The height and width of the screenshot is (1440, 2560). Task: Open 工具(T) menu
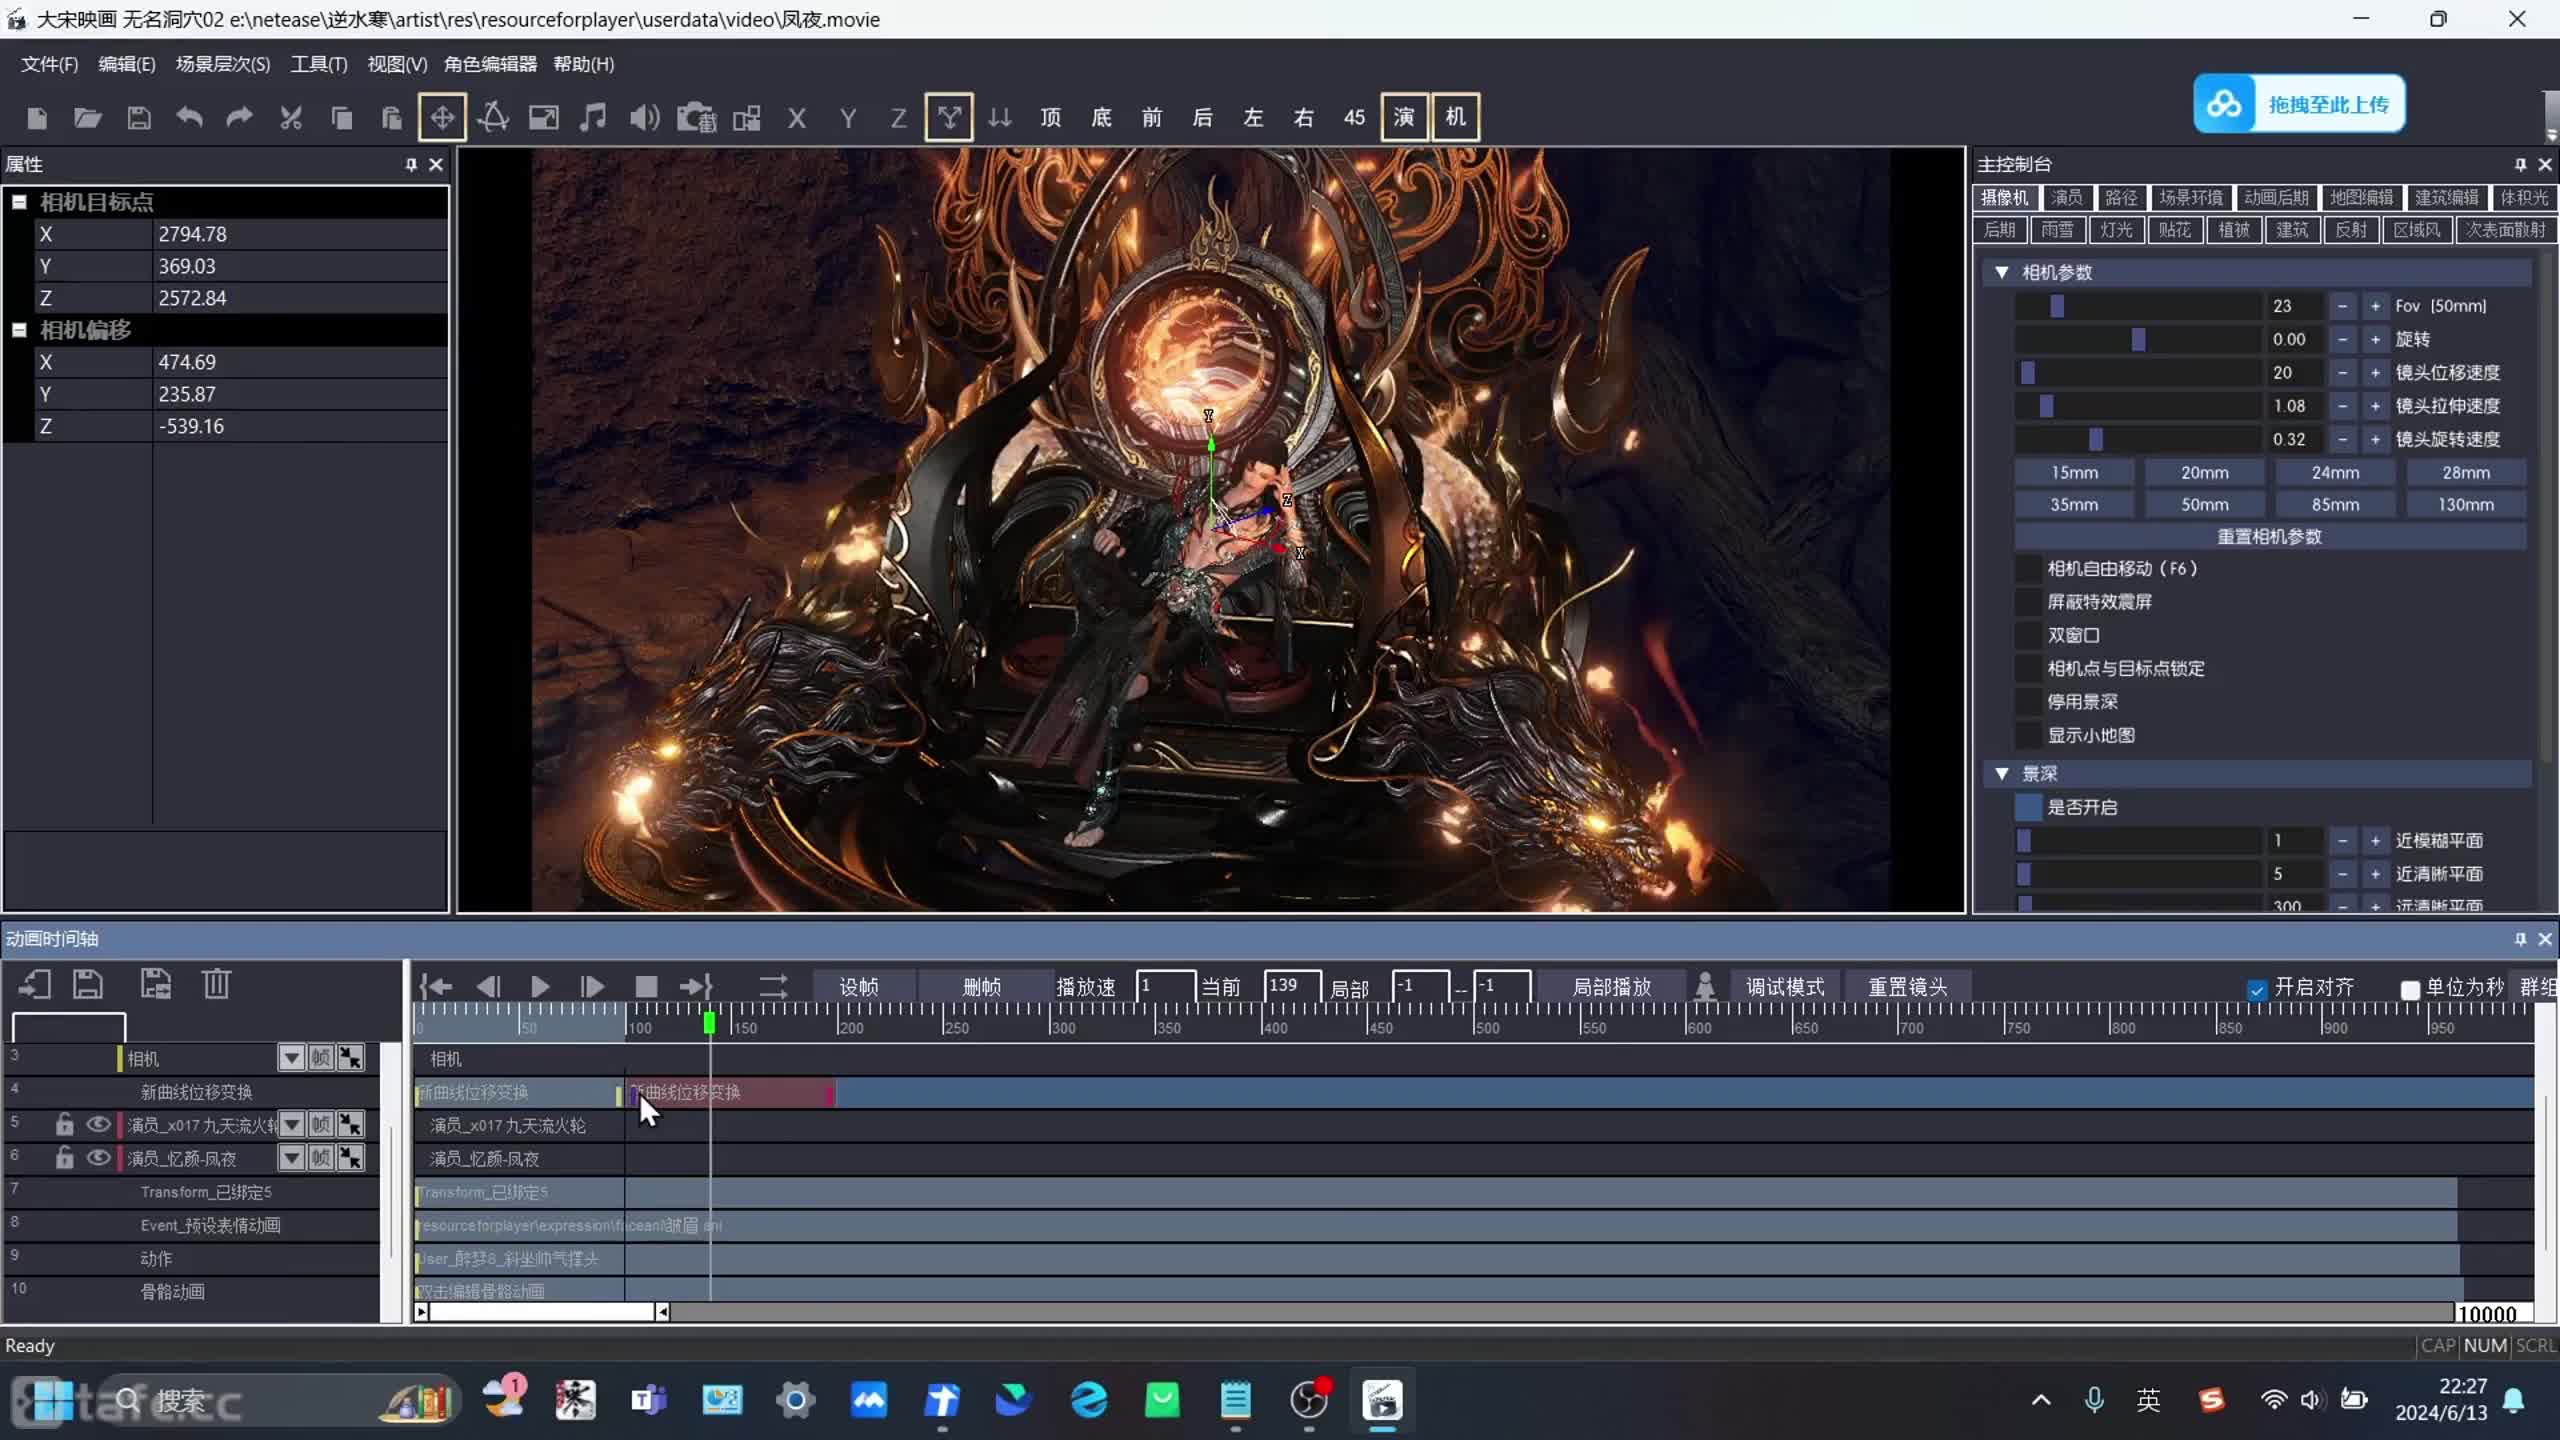(x=318, y=64)
